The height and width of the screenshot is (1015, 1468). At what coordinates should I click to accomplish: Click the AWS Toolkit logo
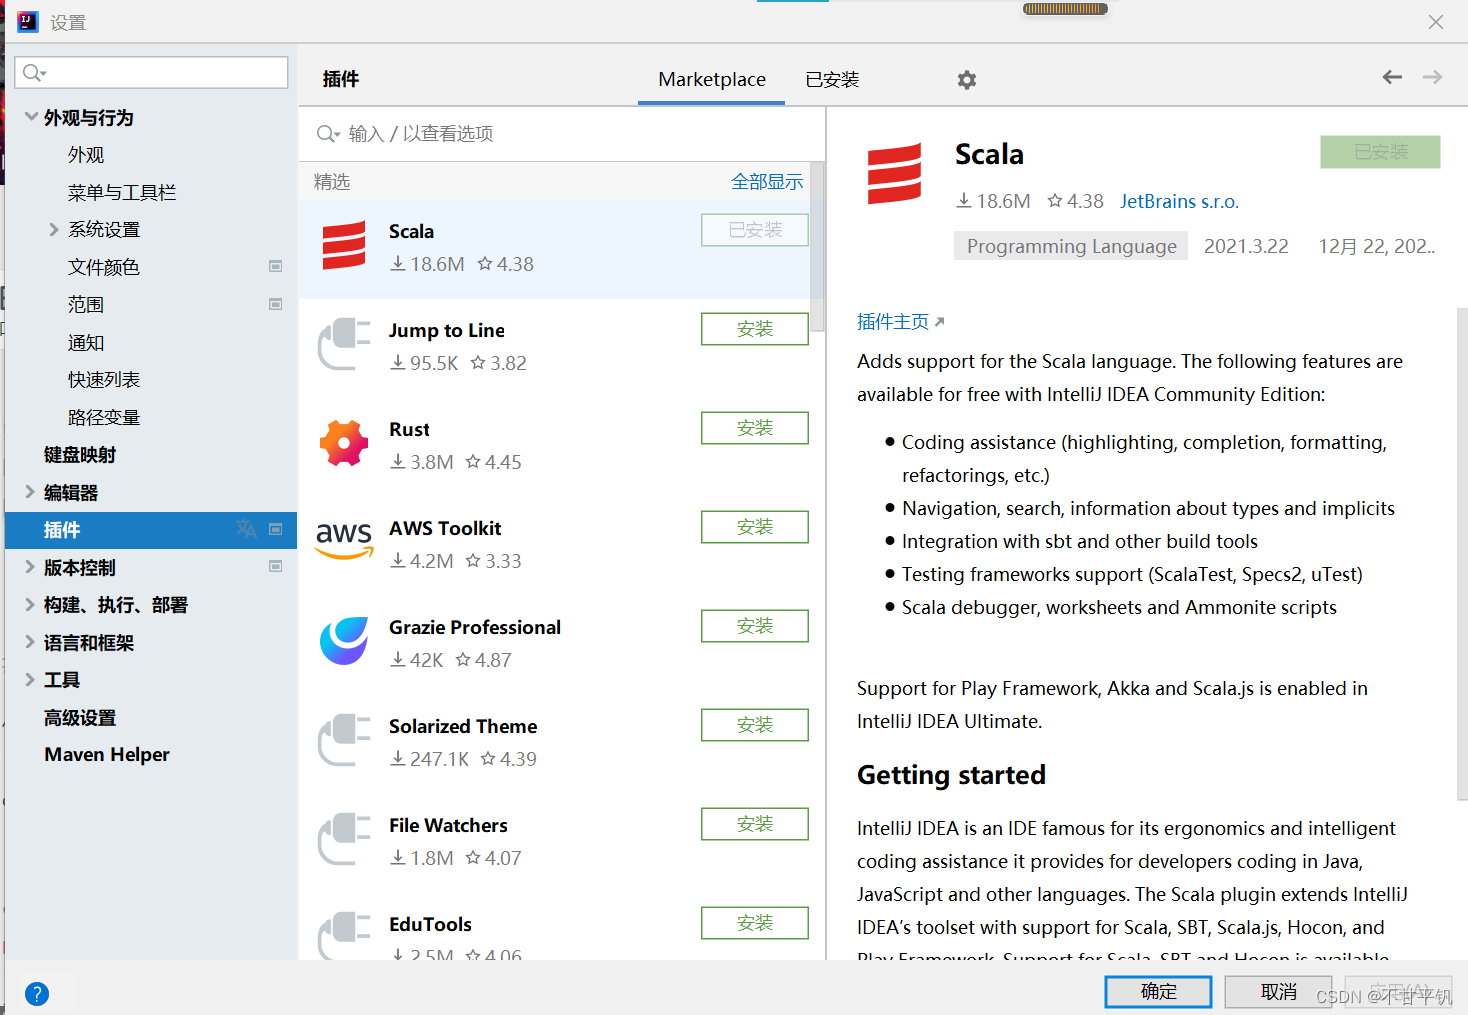coord(344,540)
